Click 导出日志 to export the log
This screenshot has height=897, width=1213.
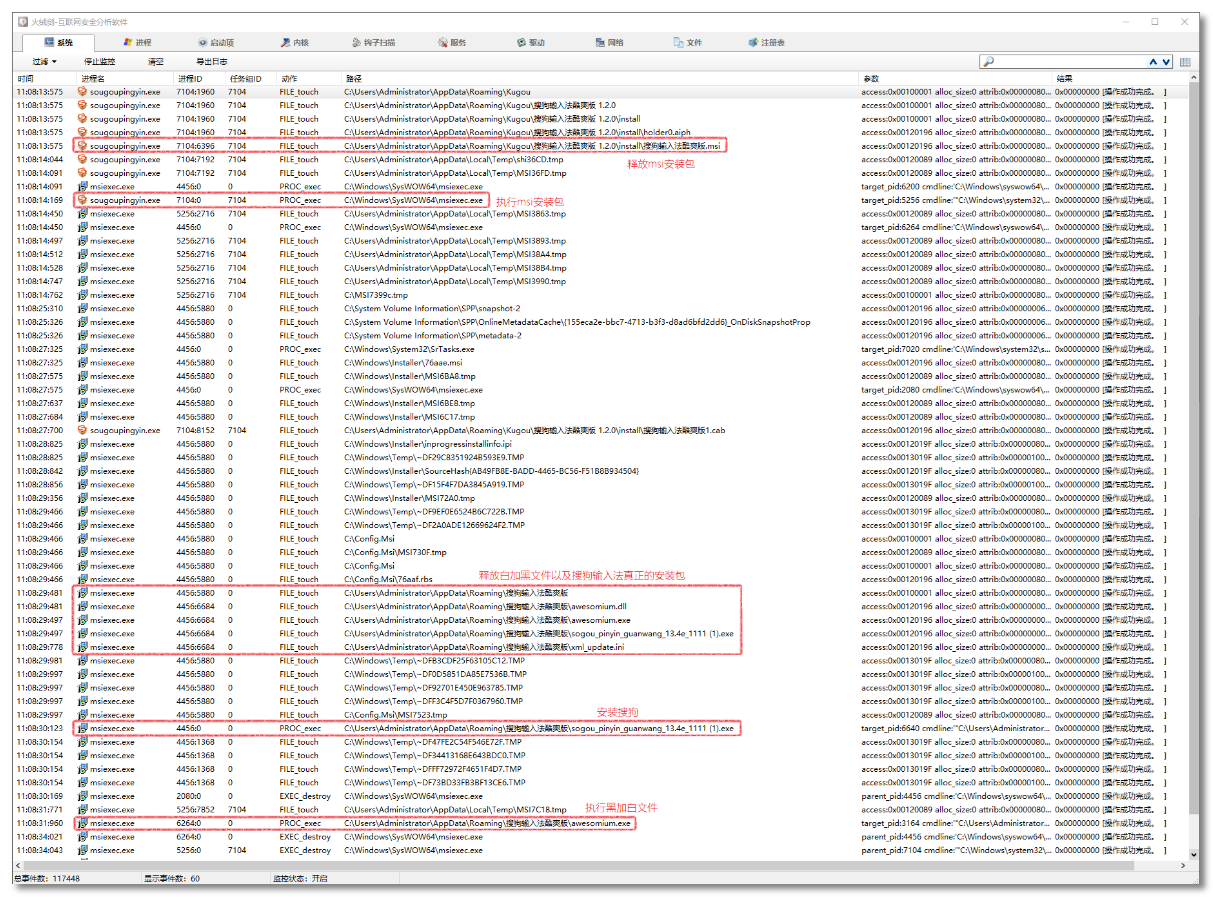pos(210,62)
